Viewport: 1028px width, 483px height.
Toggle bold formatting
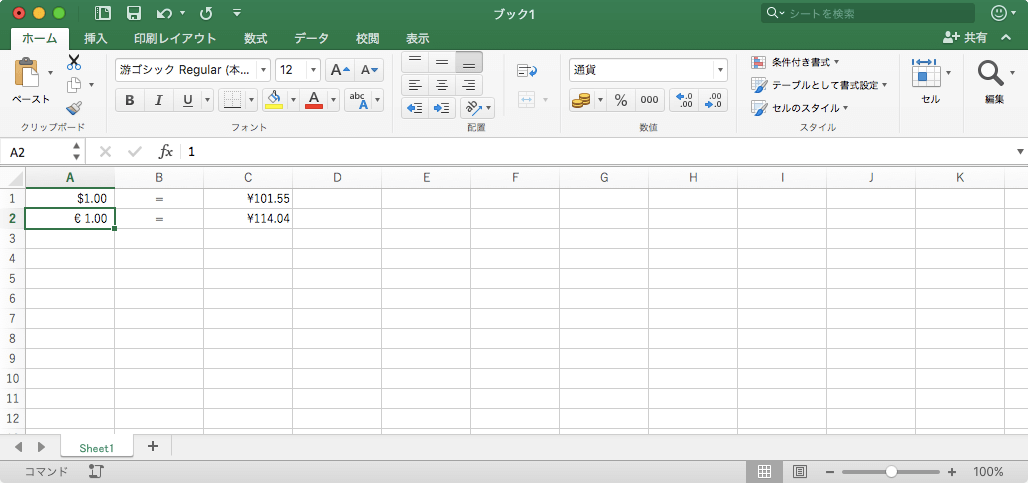coord(130,100)
